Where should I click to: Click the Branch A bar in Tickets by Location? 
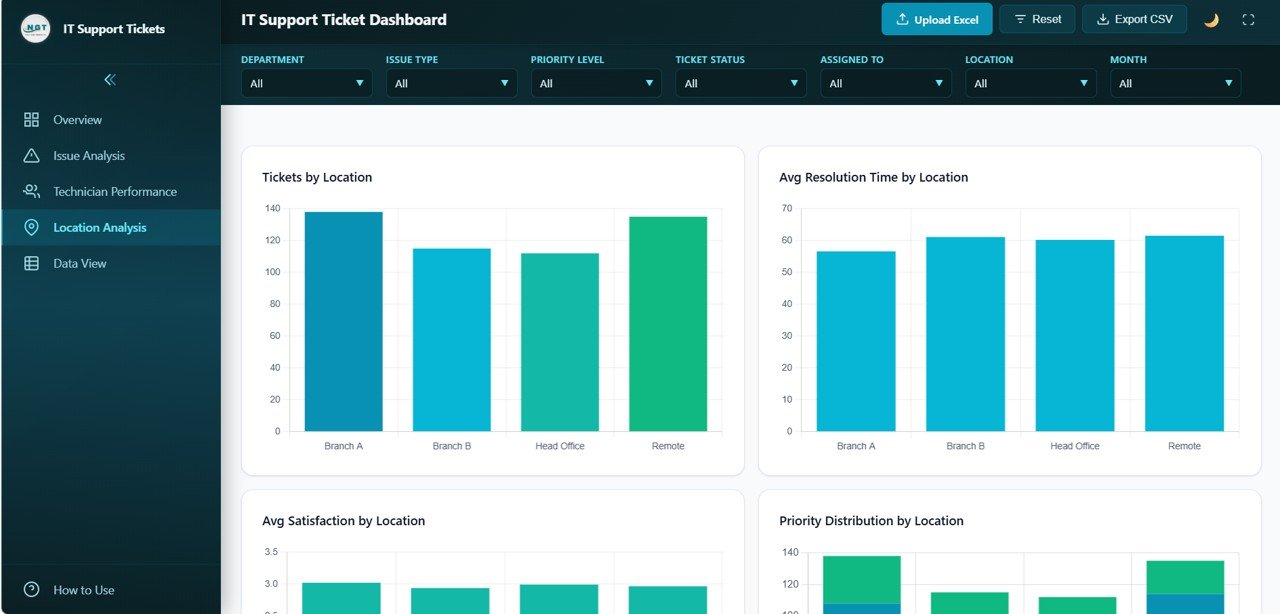(x=343, y=321)
